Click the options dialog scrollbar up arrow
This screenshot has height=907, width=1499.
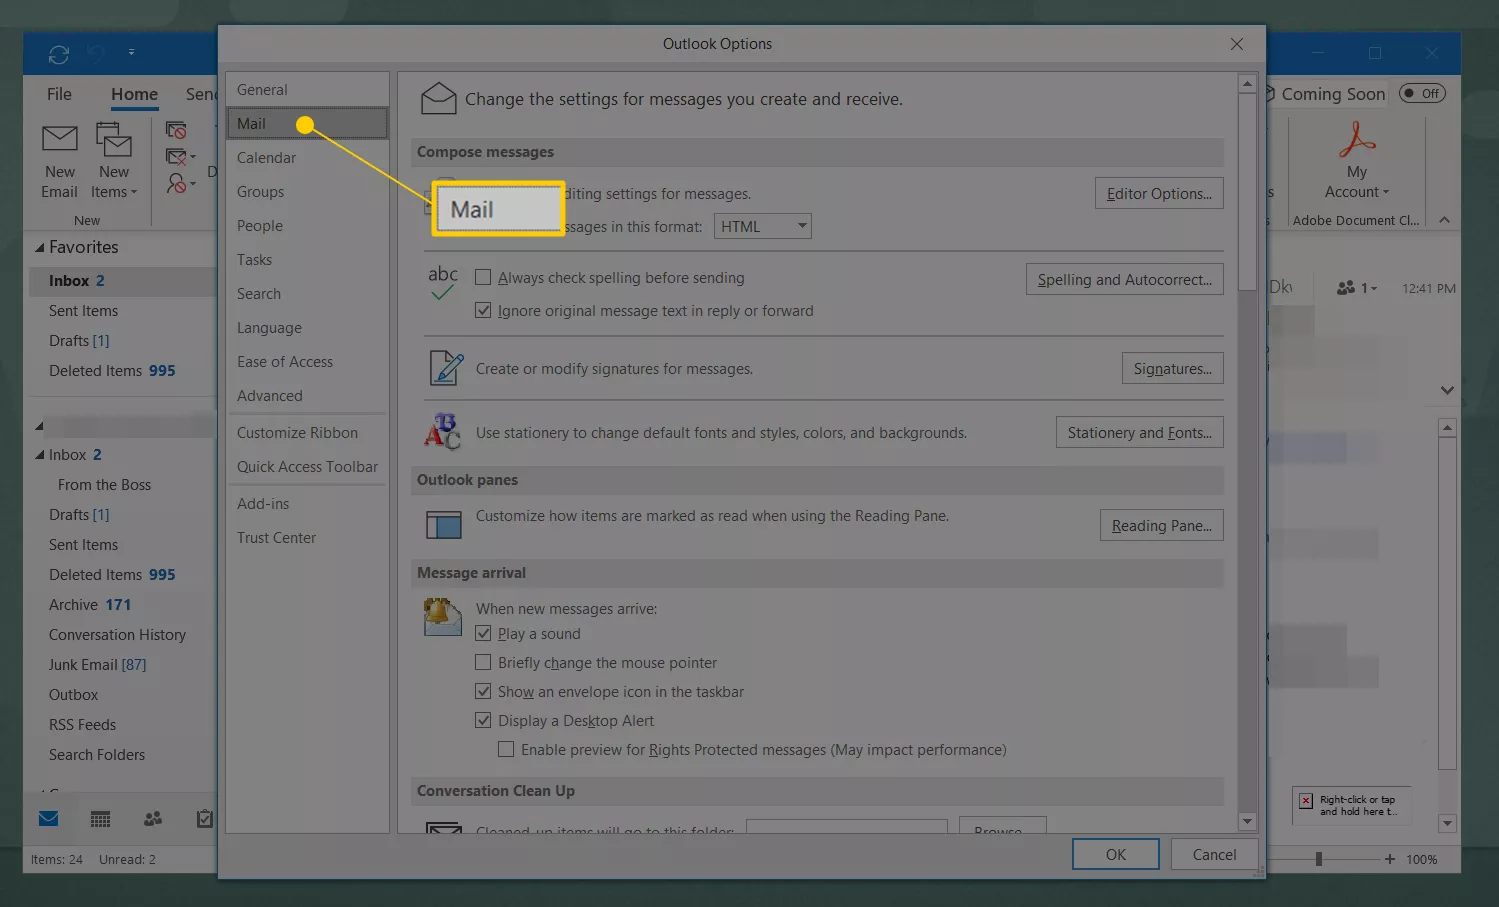coord(1247,84)
